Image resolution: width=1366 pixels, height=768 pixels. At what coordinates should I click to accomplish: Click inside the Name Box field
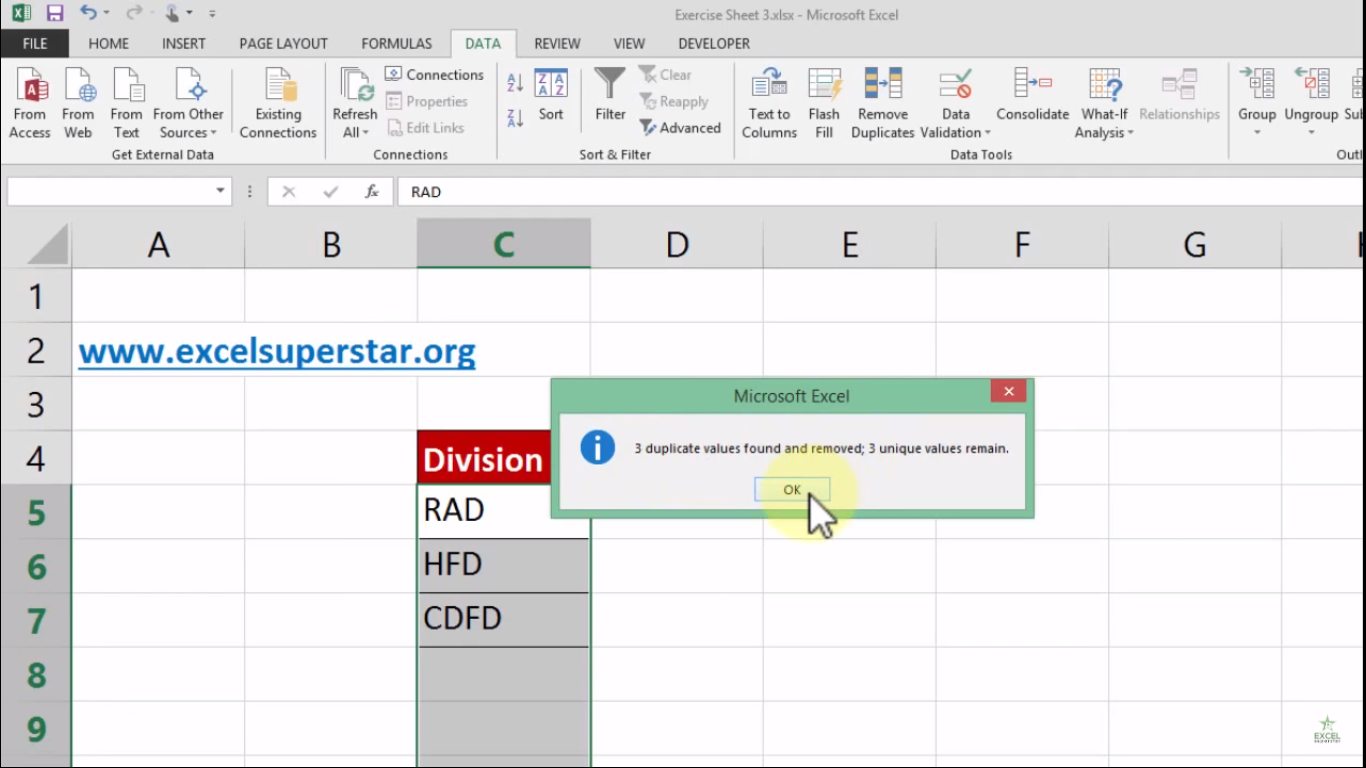point(109,191)
